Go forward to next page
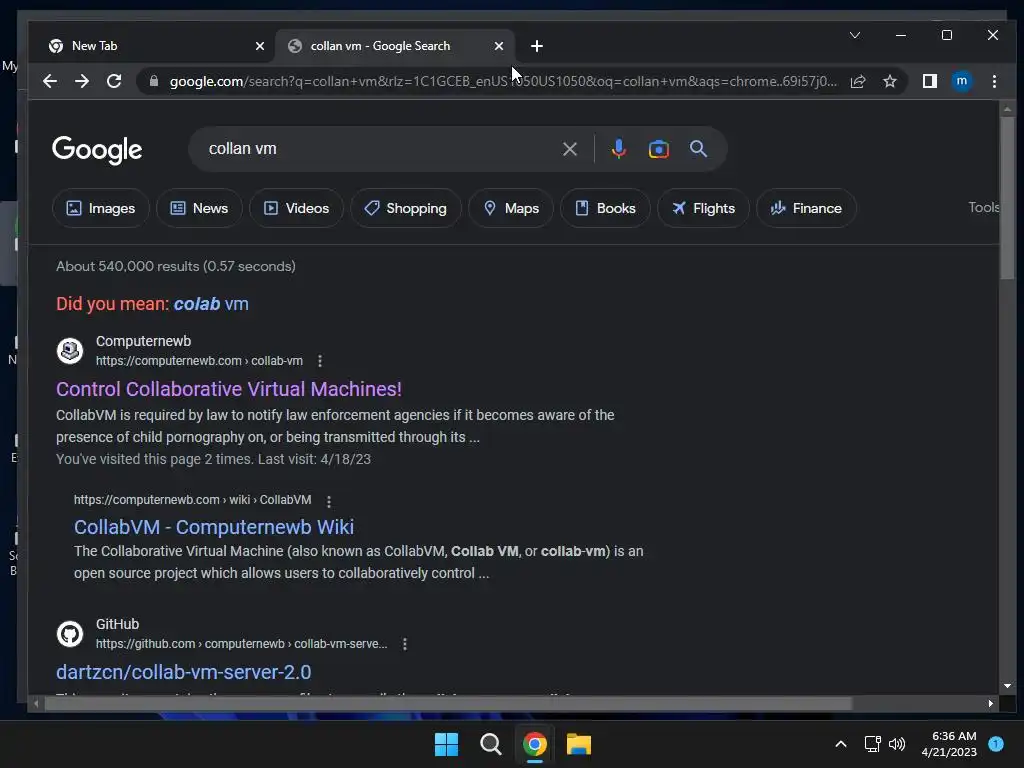The image size is (1024, 768). pyautogui.click(x=82, y=81)
